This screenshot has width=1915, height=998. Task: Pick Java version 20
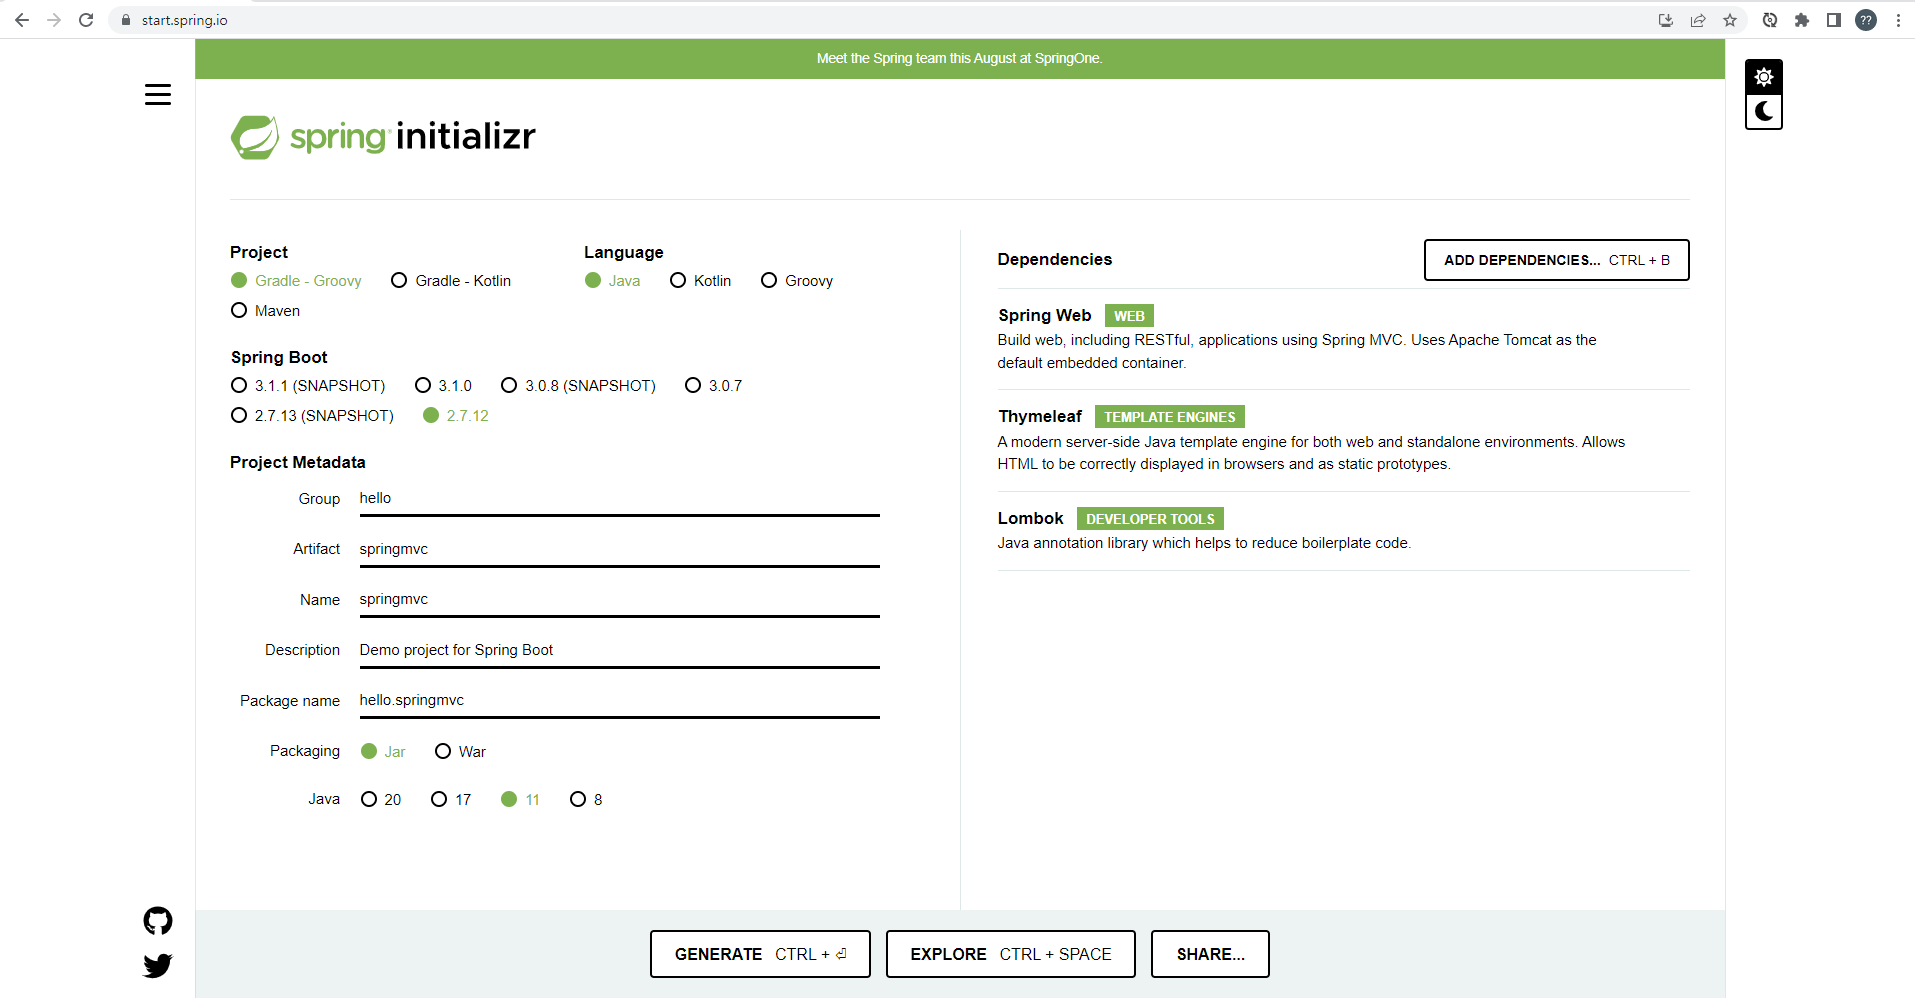point(381,800)
